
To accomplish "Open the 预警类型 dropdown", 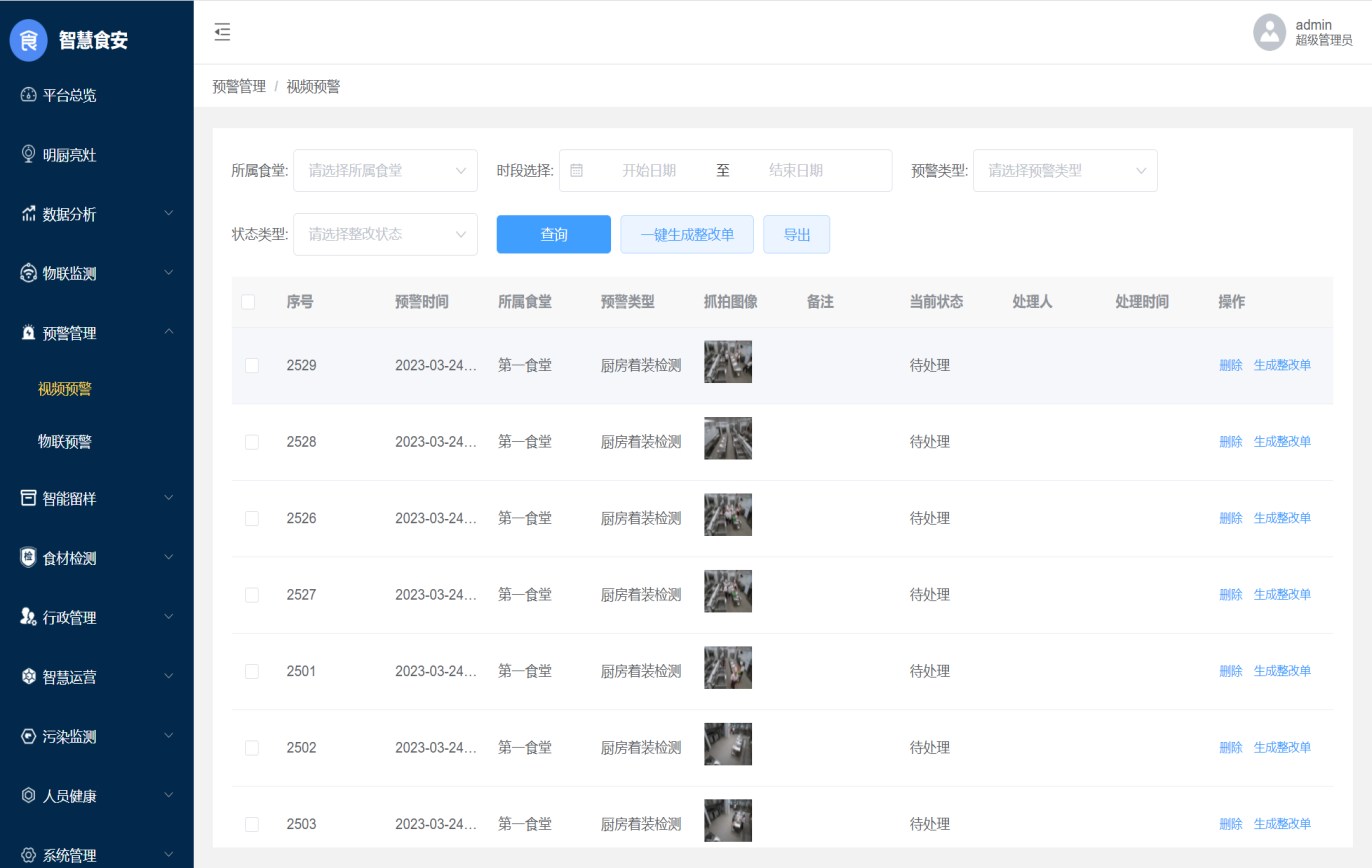I will point(1064,171).
